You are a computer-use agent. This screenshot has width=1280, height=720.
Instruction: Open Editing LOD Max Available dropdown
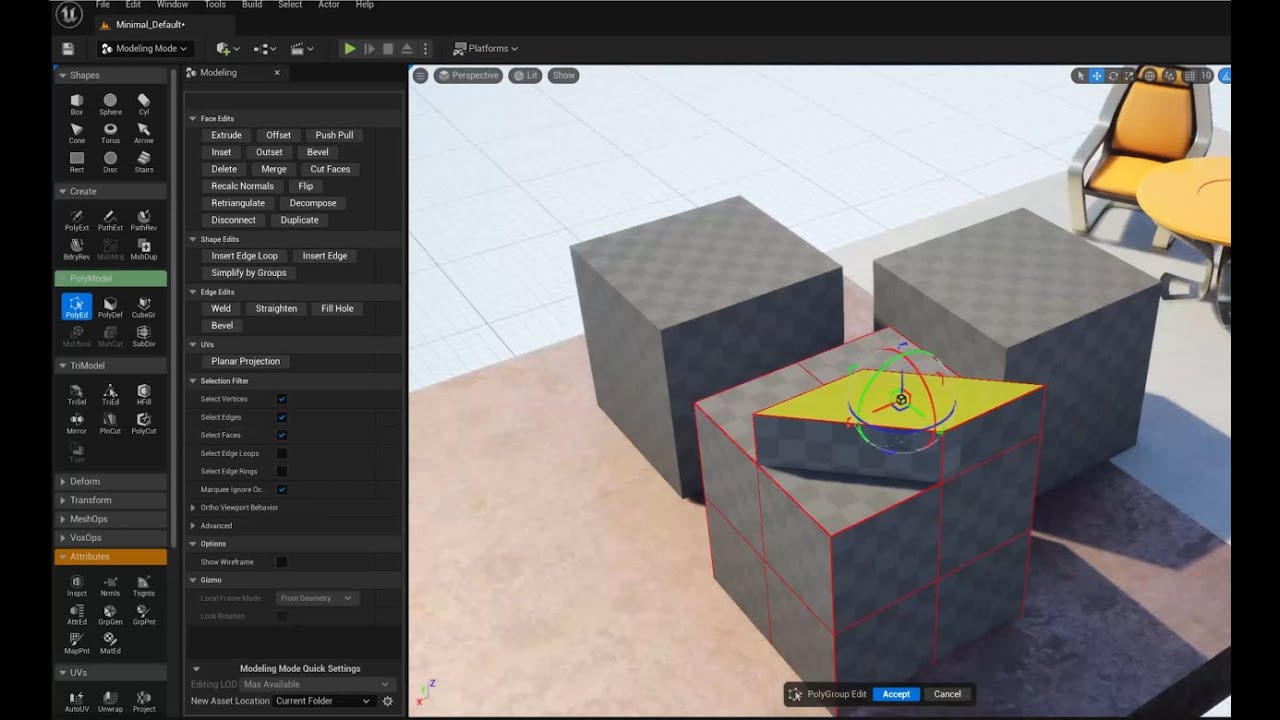point(317,684)
